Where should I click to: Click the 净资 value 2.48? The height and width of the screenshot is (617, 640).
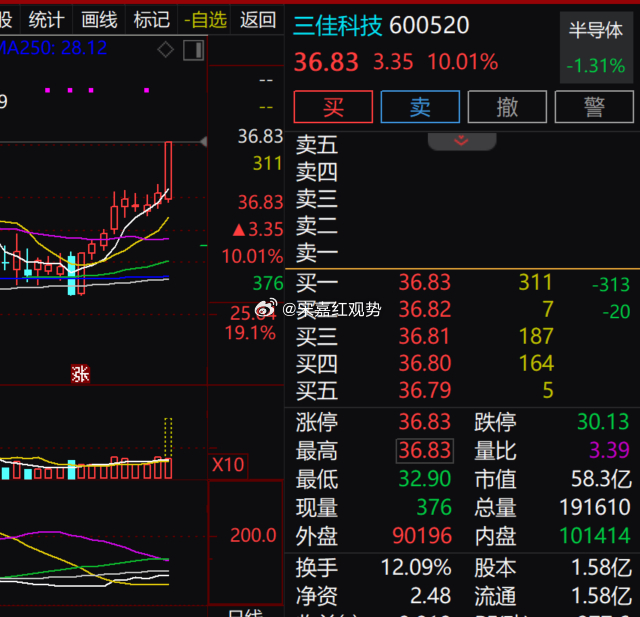[431, 596]
